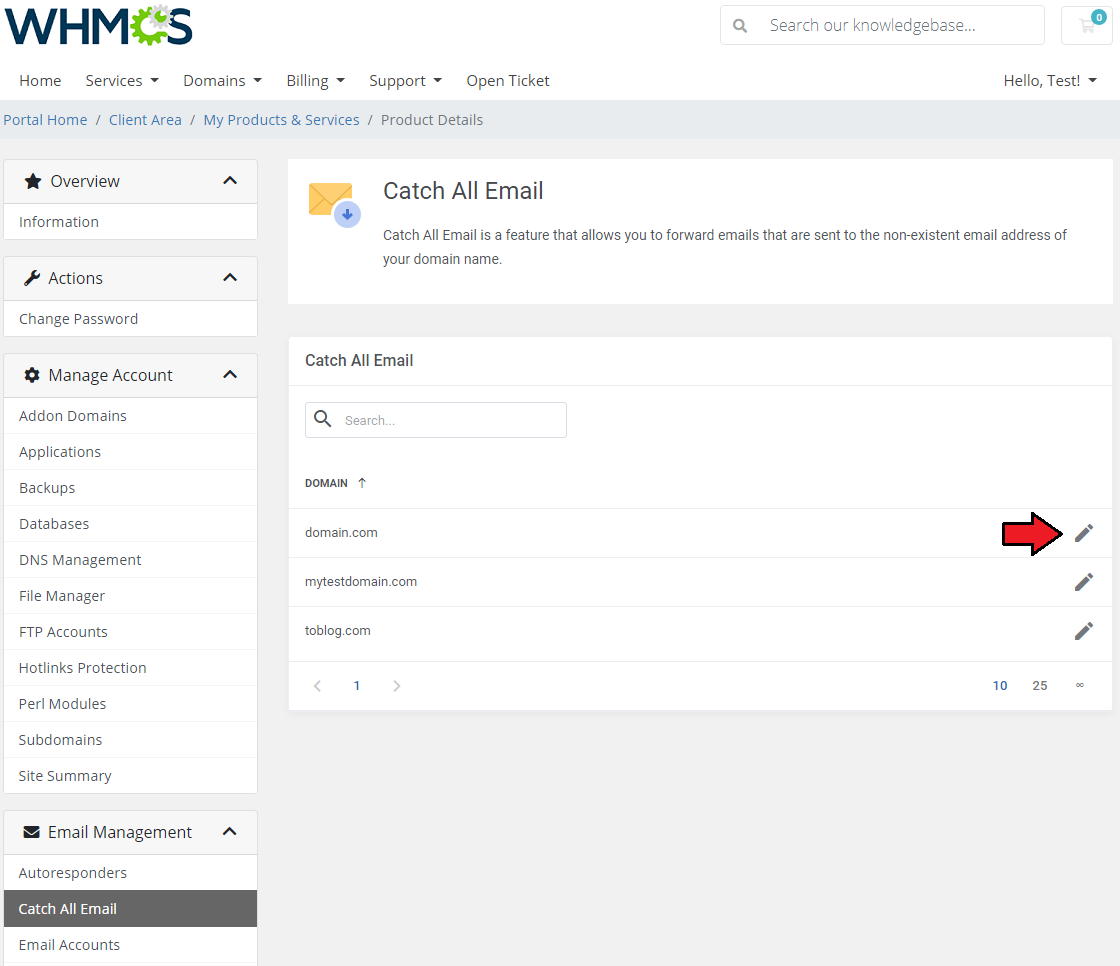Open Email Accounts in the sidebar
Image resolution: width=1120 pixels, height=966 pixels.
(x=131, y=945)
